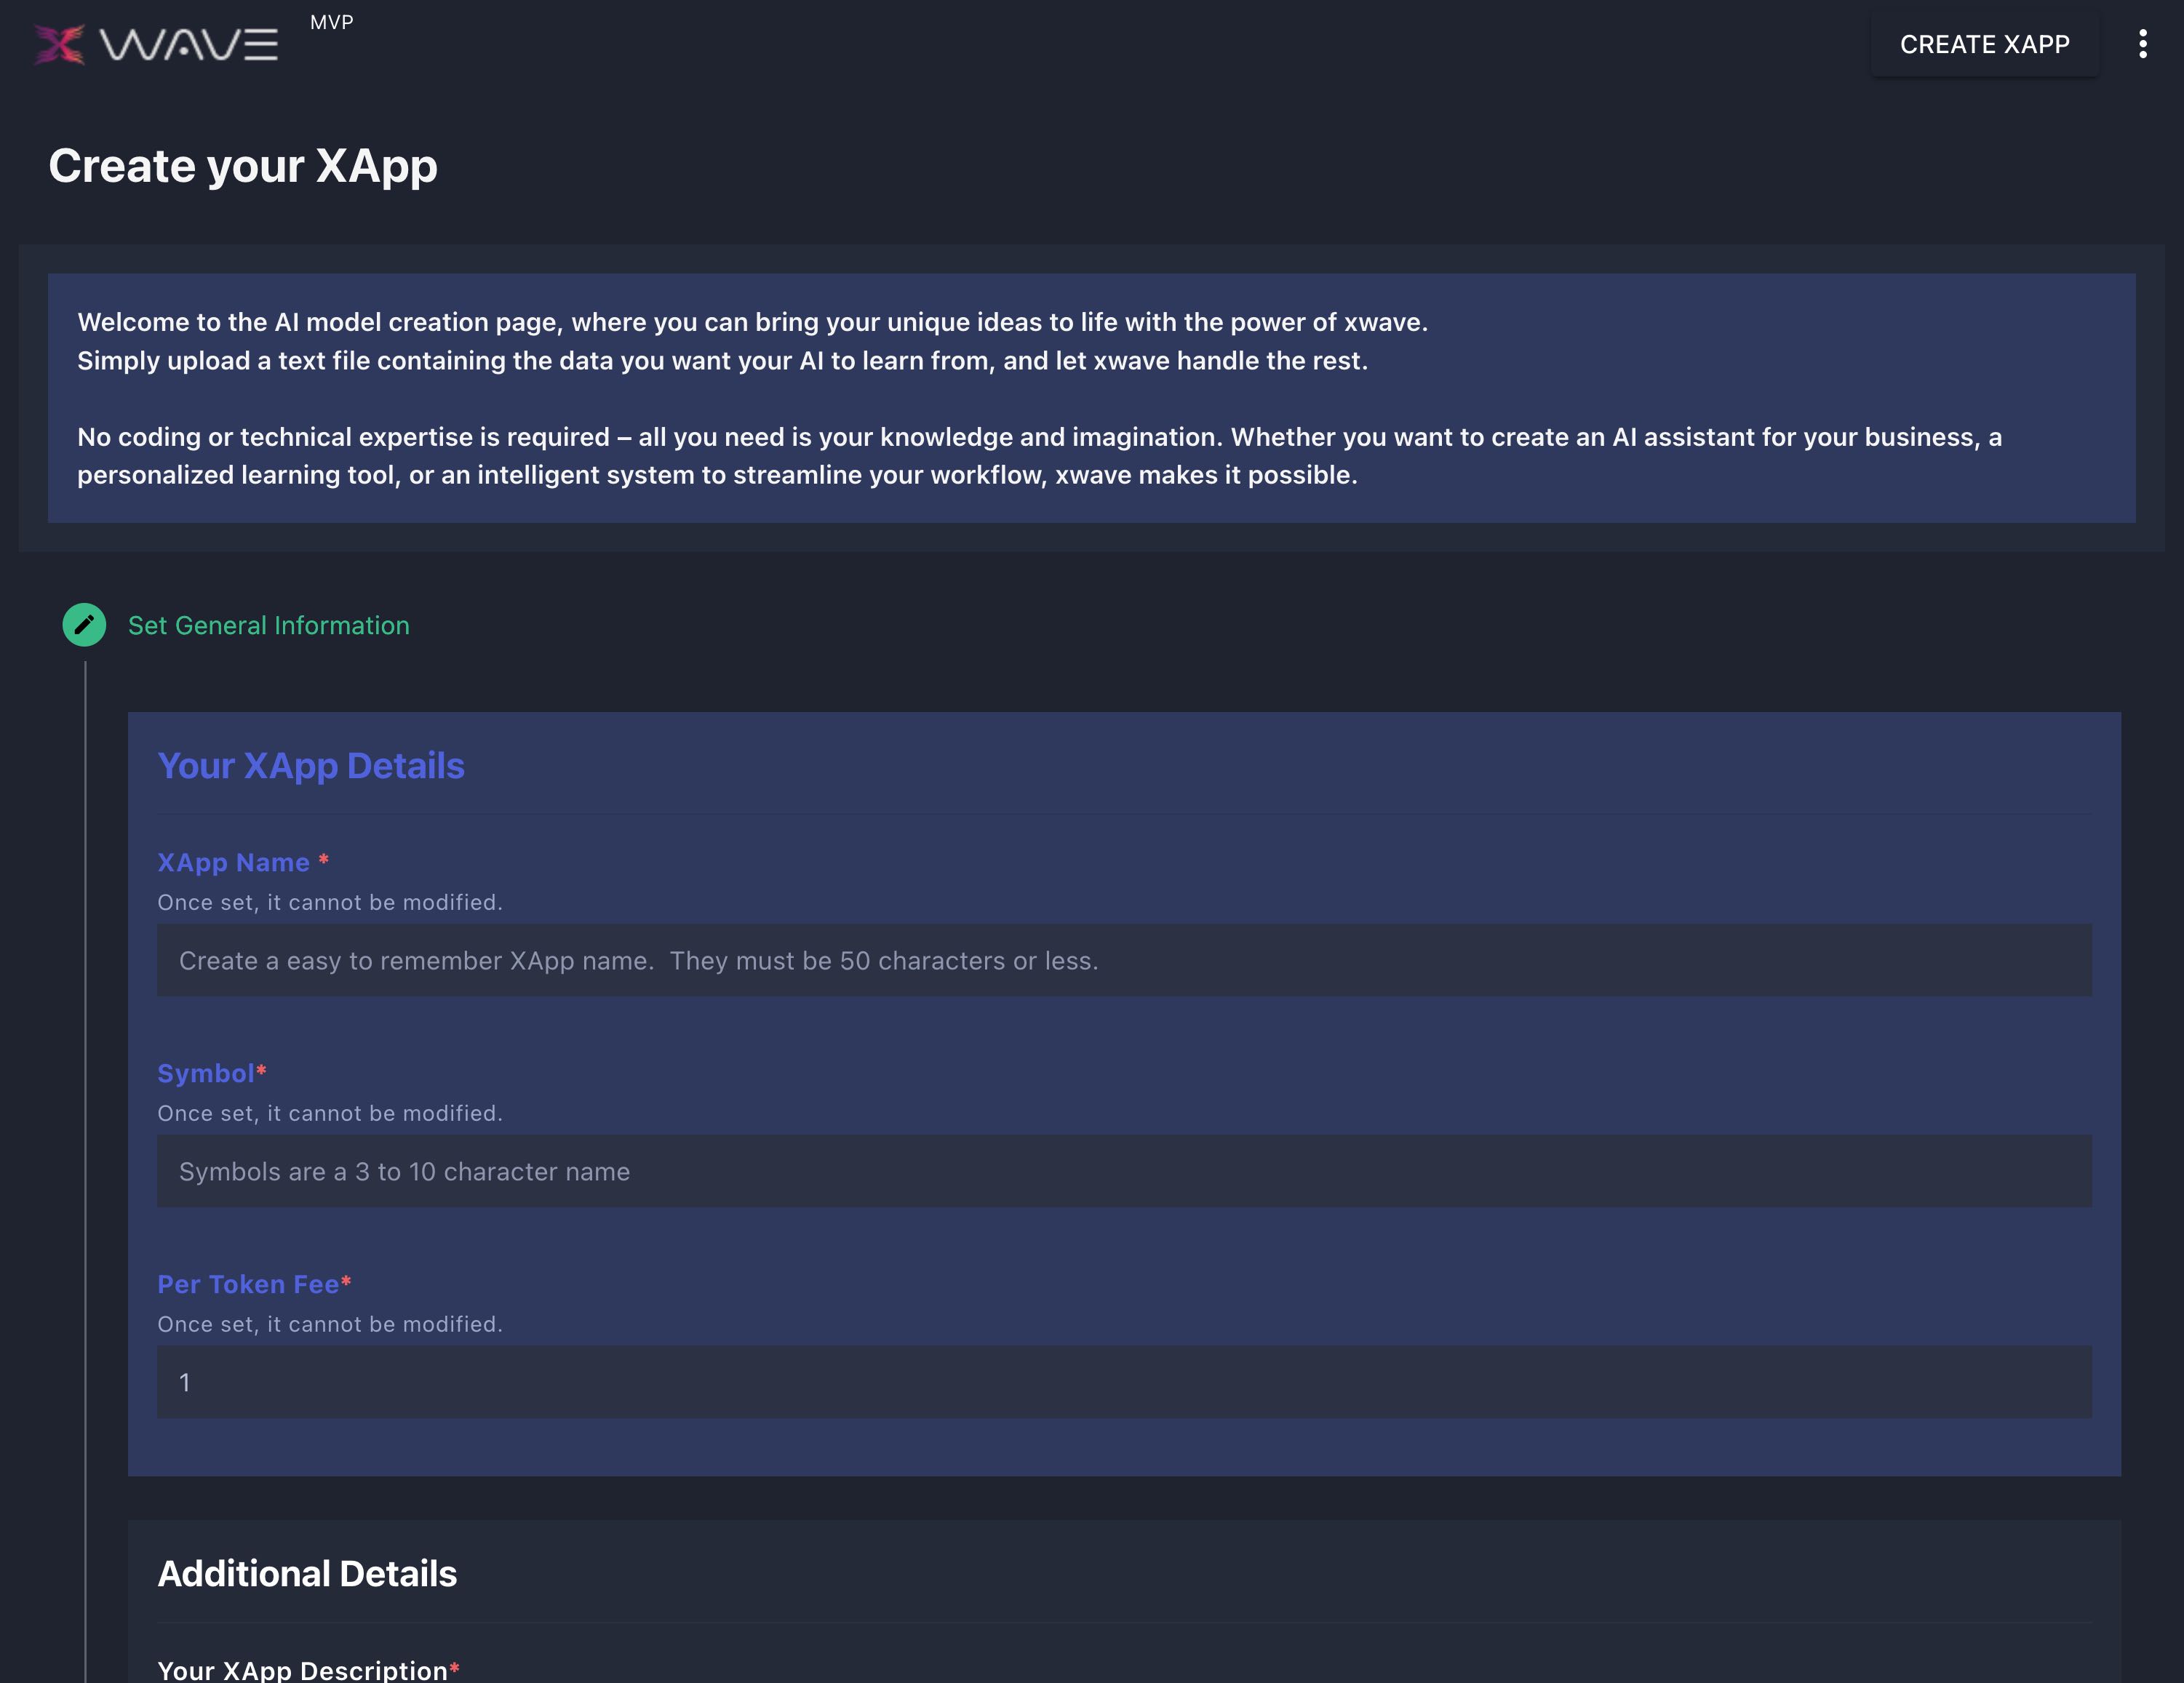
Task: Click the XWAVE logo
Action: tap(156, 44)
